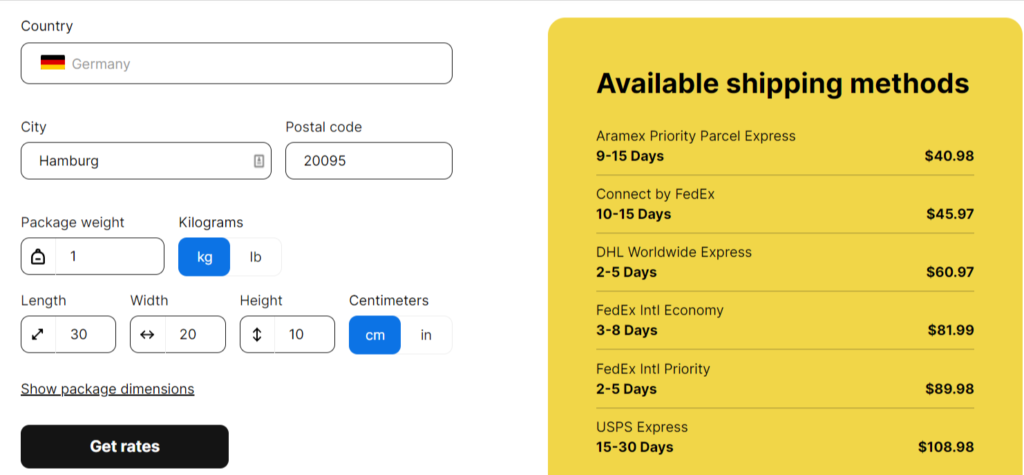Screen dimensions: 1024x475
Task: Select DHL Worldwide Express shipping method
Action: pyautogui.click(x=785, y=262)
